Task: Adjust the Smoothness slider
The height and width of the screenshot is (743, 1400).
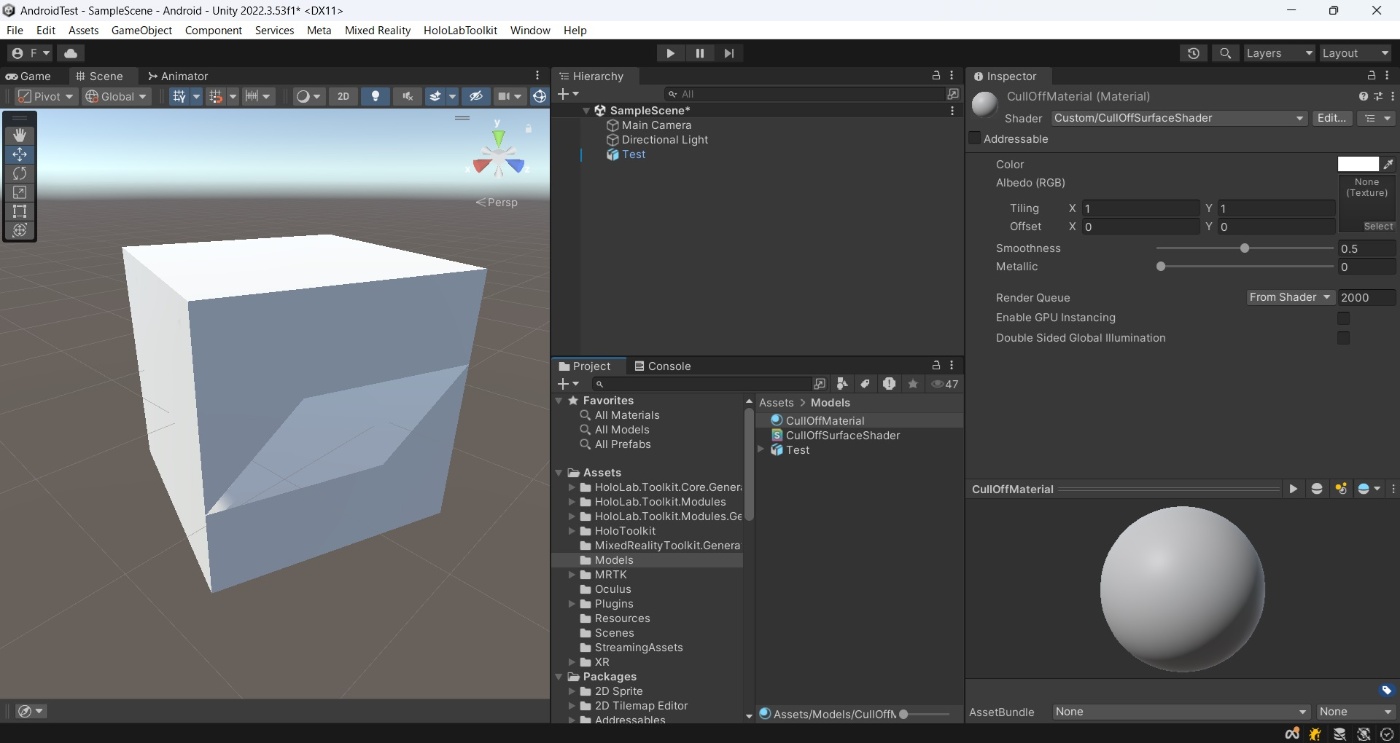Action: tap(1244, 248)
